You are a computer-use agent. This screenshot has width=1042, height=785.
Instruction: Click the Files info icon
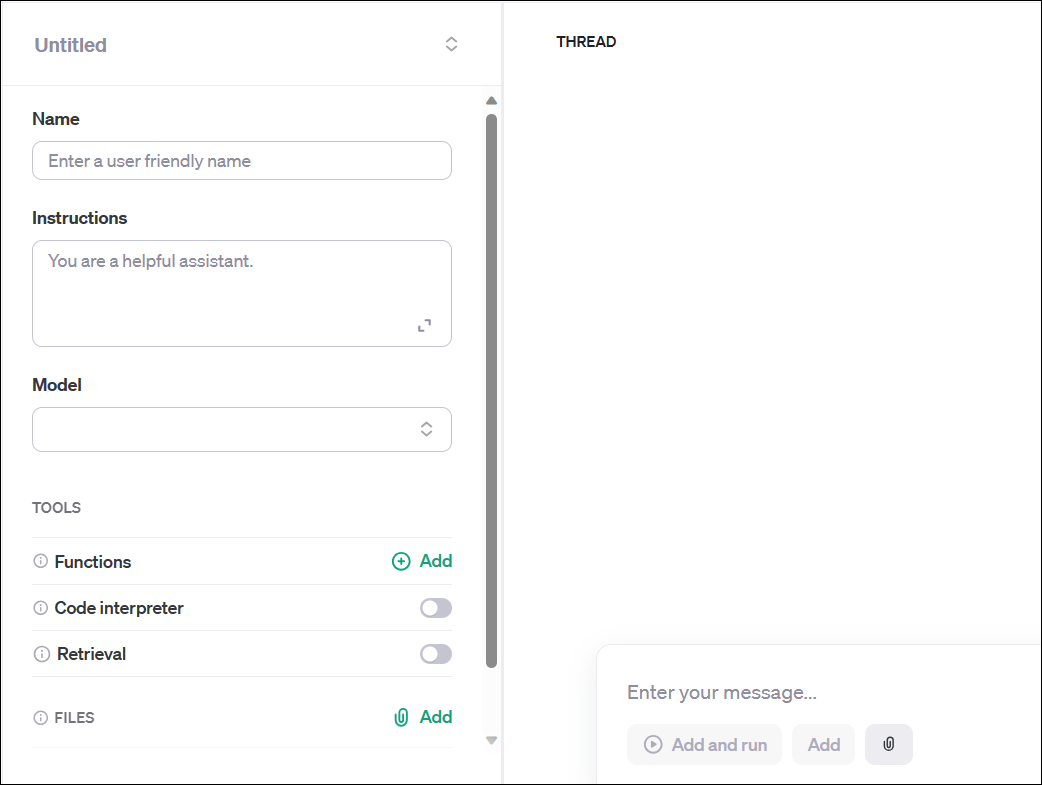tap(41, 718)
